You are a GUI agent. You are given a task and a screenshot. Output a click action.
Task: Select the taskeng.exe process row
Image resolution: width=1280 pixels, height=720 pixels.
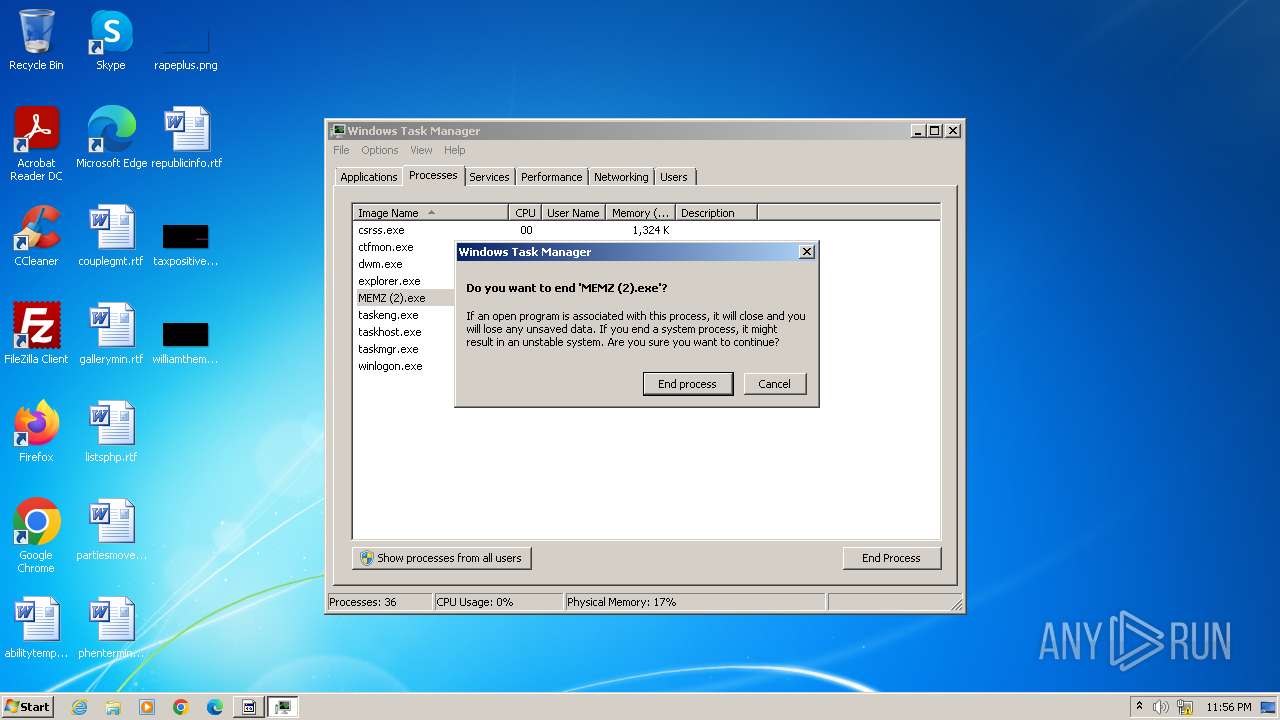click(x=404, y=315)
